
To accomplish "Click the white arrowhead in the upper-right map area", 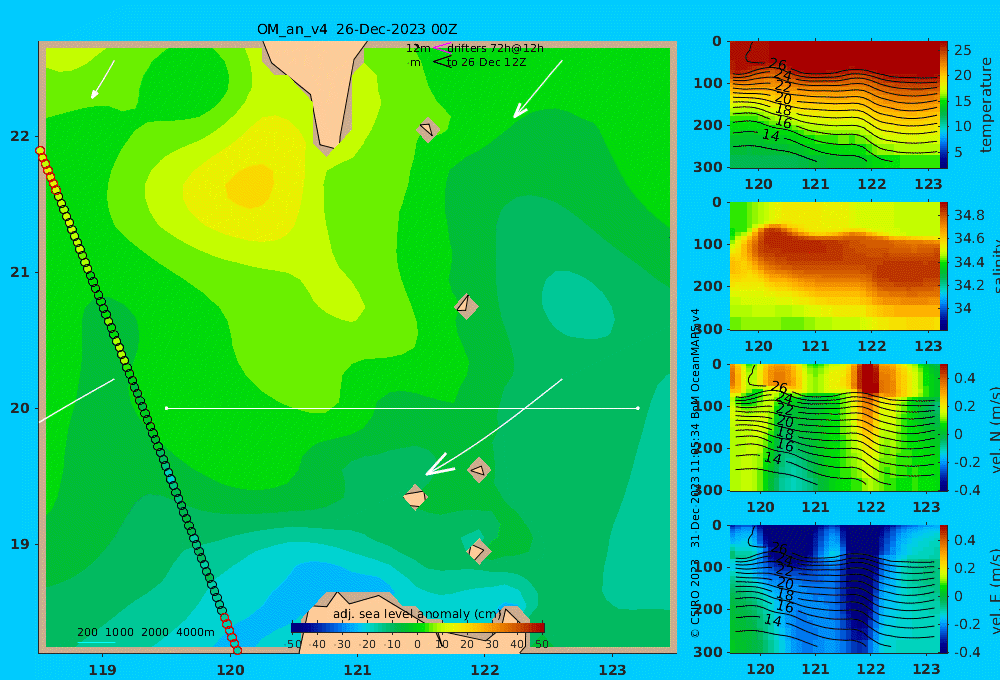I will 519,111.
